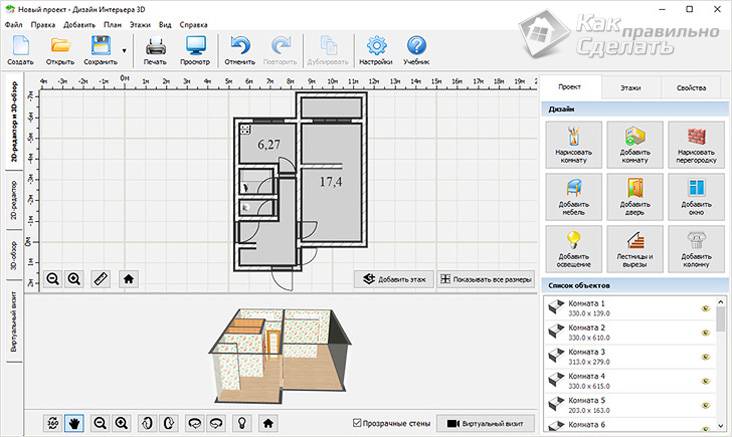Image resolution: width=732 pixels, height=437 pixels.
Task: Toggle visibility eye for Комната 3
Action: tap(706, 357)
